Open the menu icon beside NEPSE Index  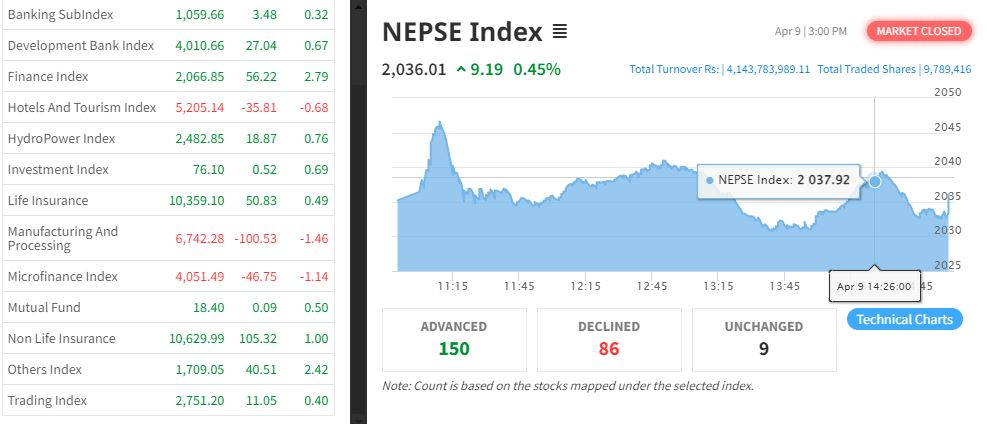click(560, 32)
